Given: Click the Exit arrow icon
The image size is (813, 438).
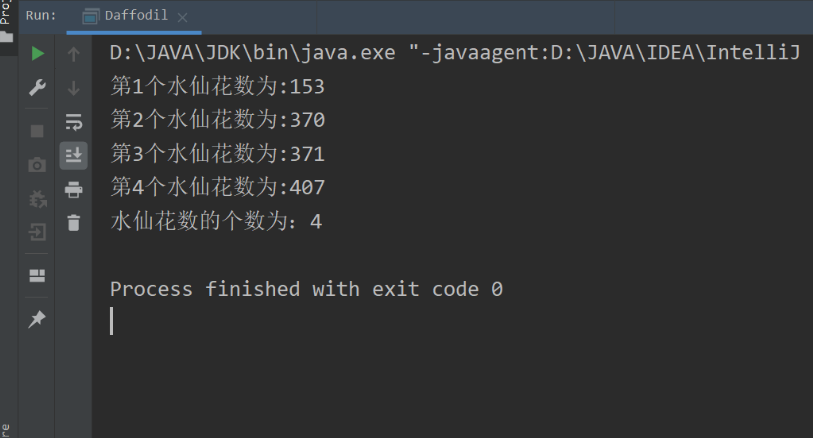Looking at the screenshot, I should coord(37,232).
